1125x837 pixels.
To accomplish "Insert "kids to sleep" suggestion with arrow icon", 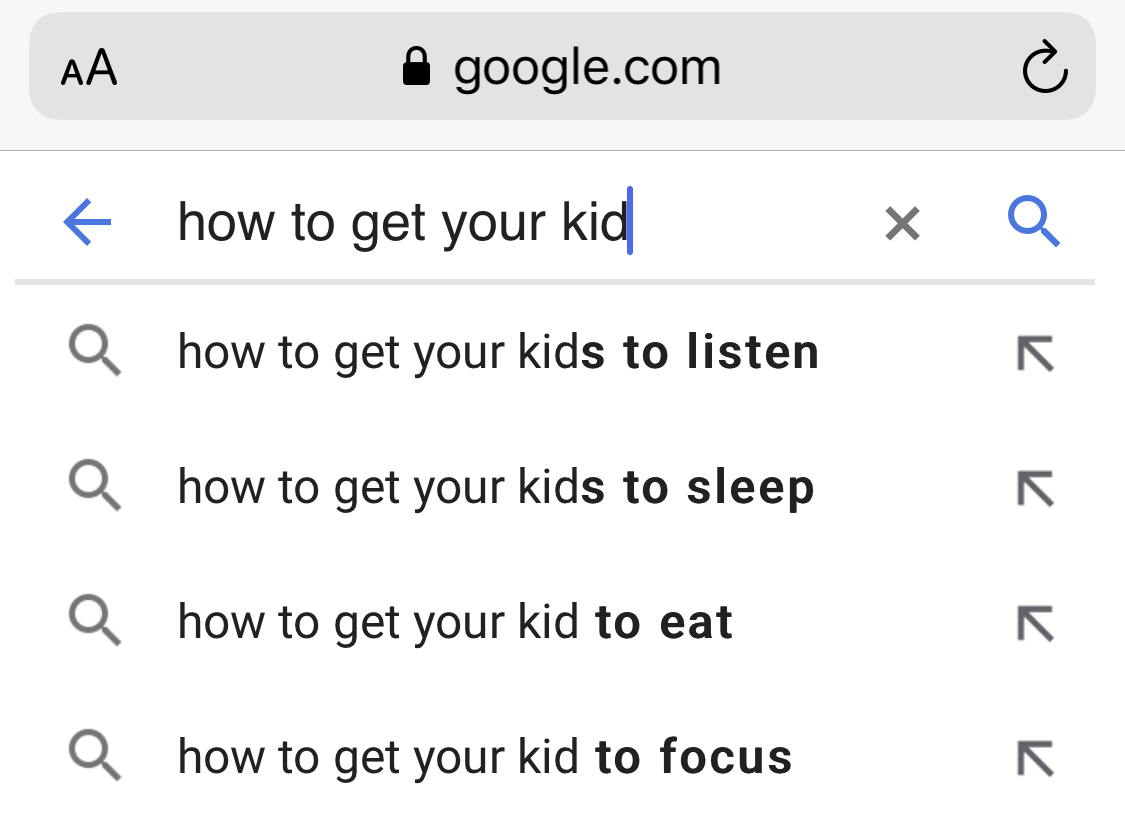I will [x=1035, y=488].
